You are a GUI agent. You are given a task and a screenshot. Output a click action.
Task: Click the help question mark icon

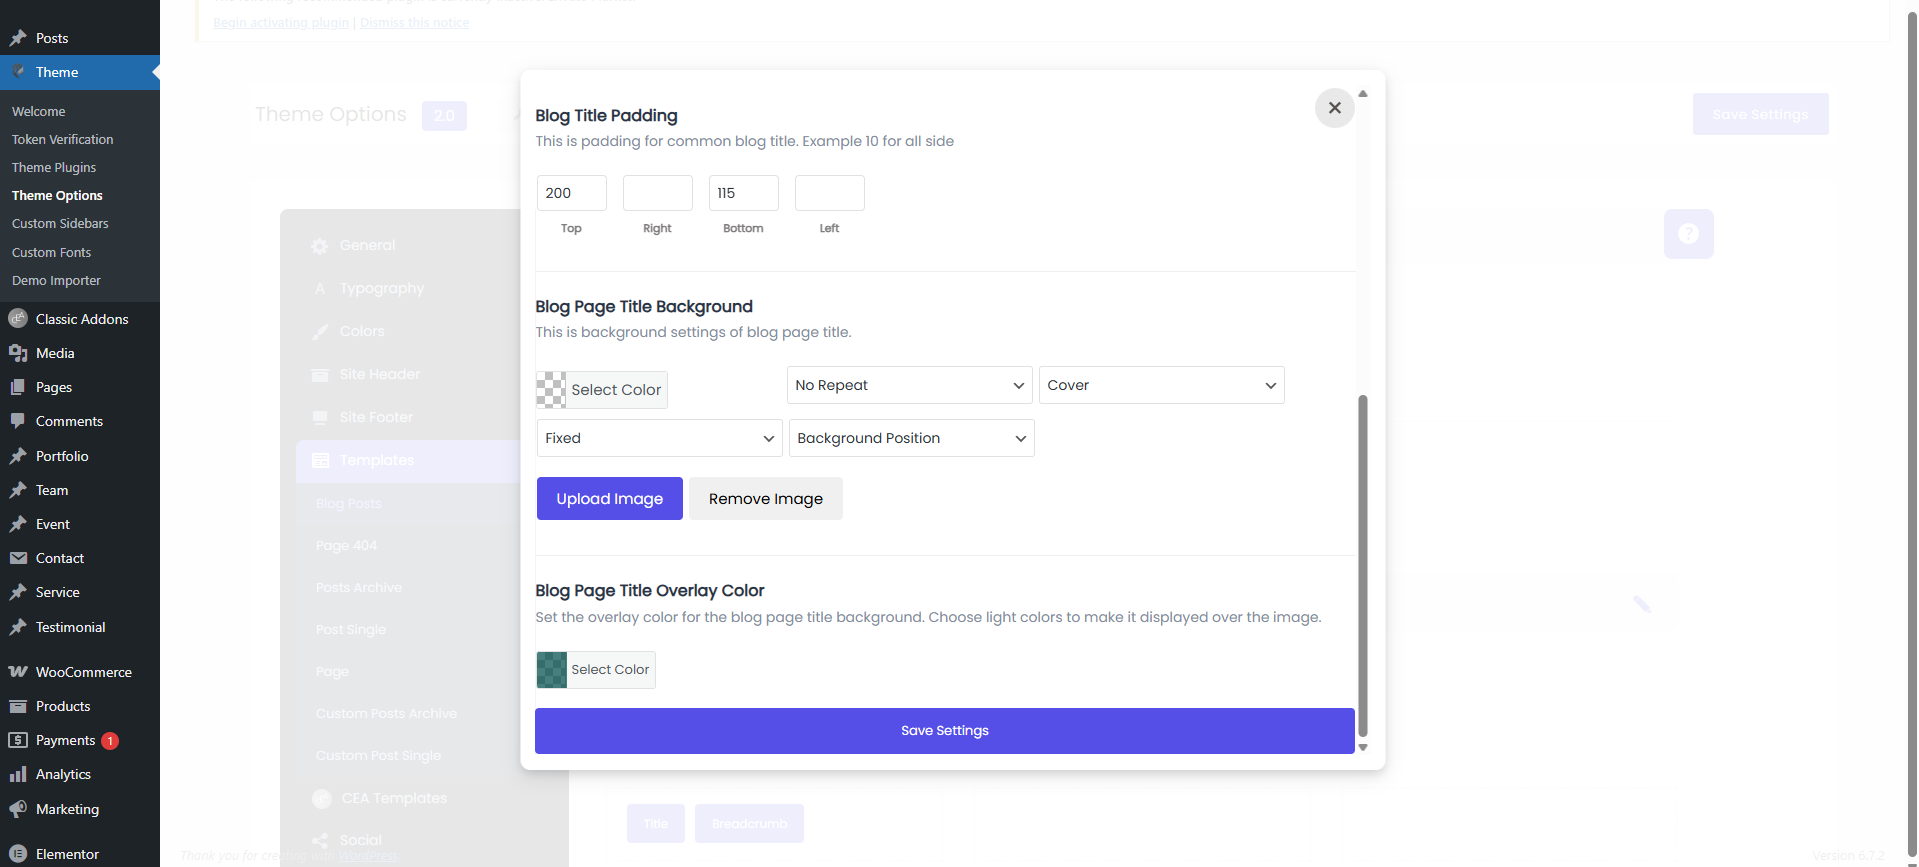point(1689,234)
